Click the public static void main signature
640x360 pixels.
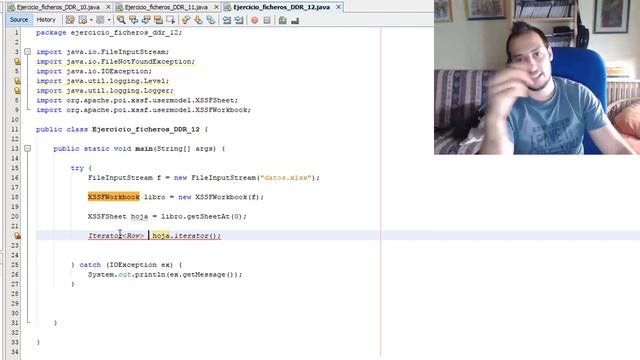(139, 149)
